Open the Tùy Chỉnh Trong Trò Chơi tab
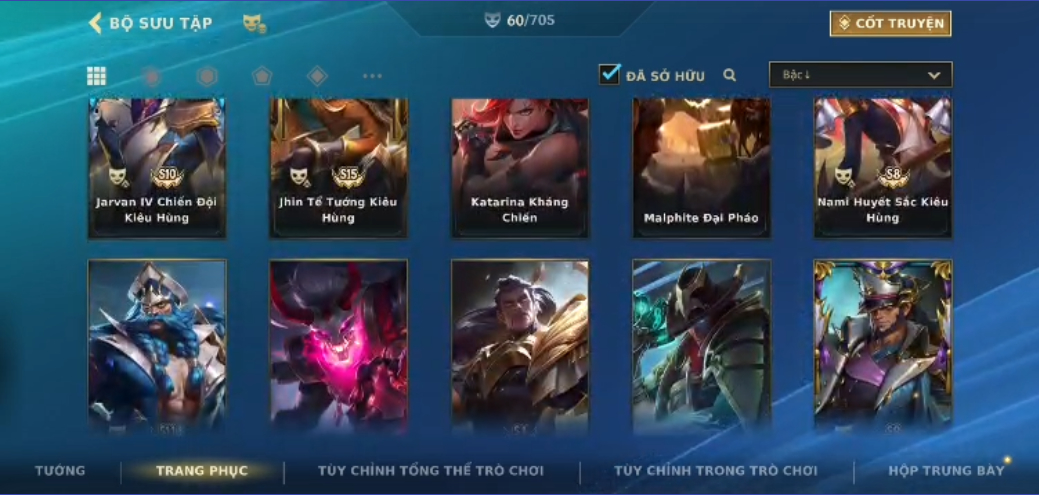The image size is (1039, 495). tap(716, 471)
